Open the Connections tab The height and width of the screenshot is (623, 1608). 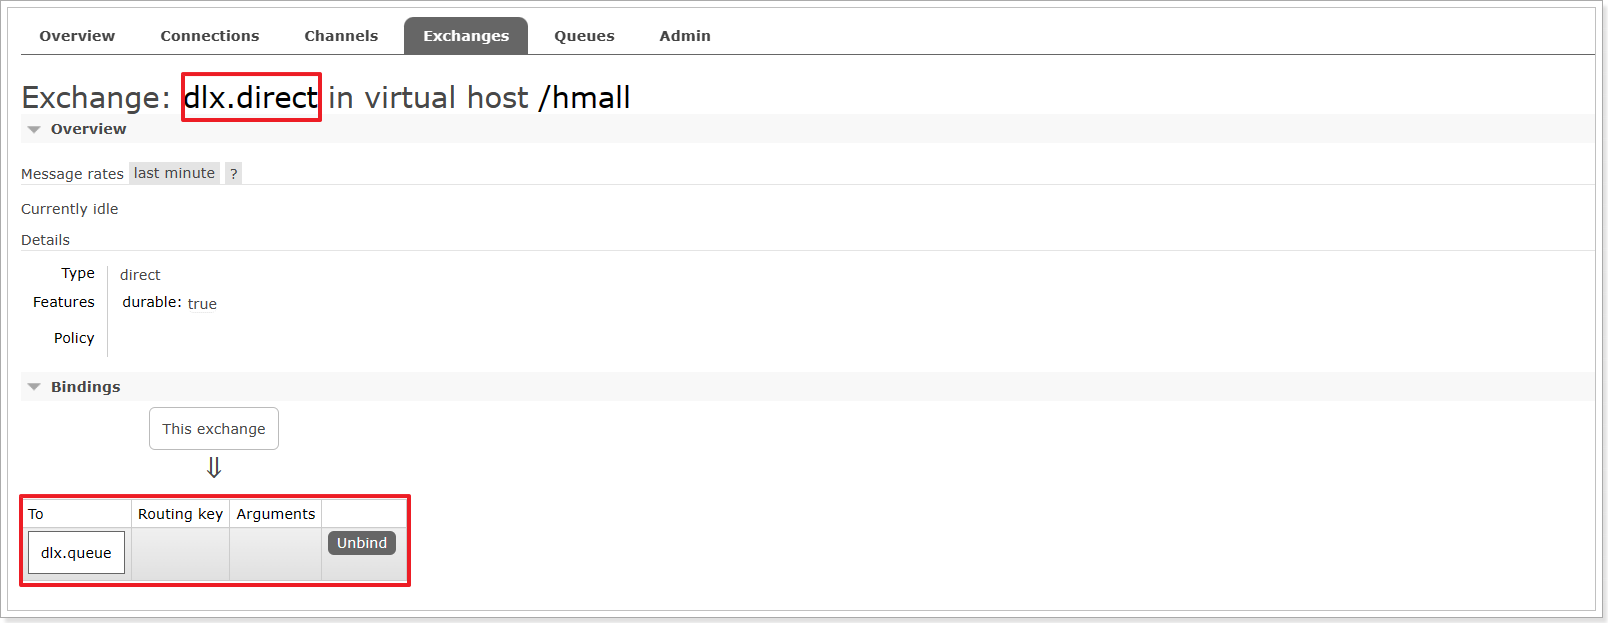pyautogui.click(x=210, y=36)
